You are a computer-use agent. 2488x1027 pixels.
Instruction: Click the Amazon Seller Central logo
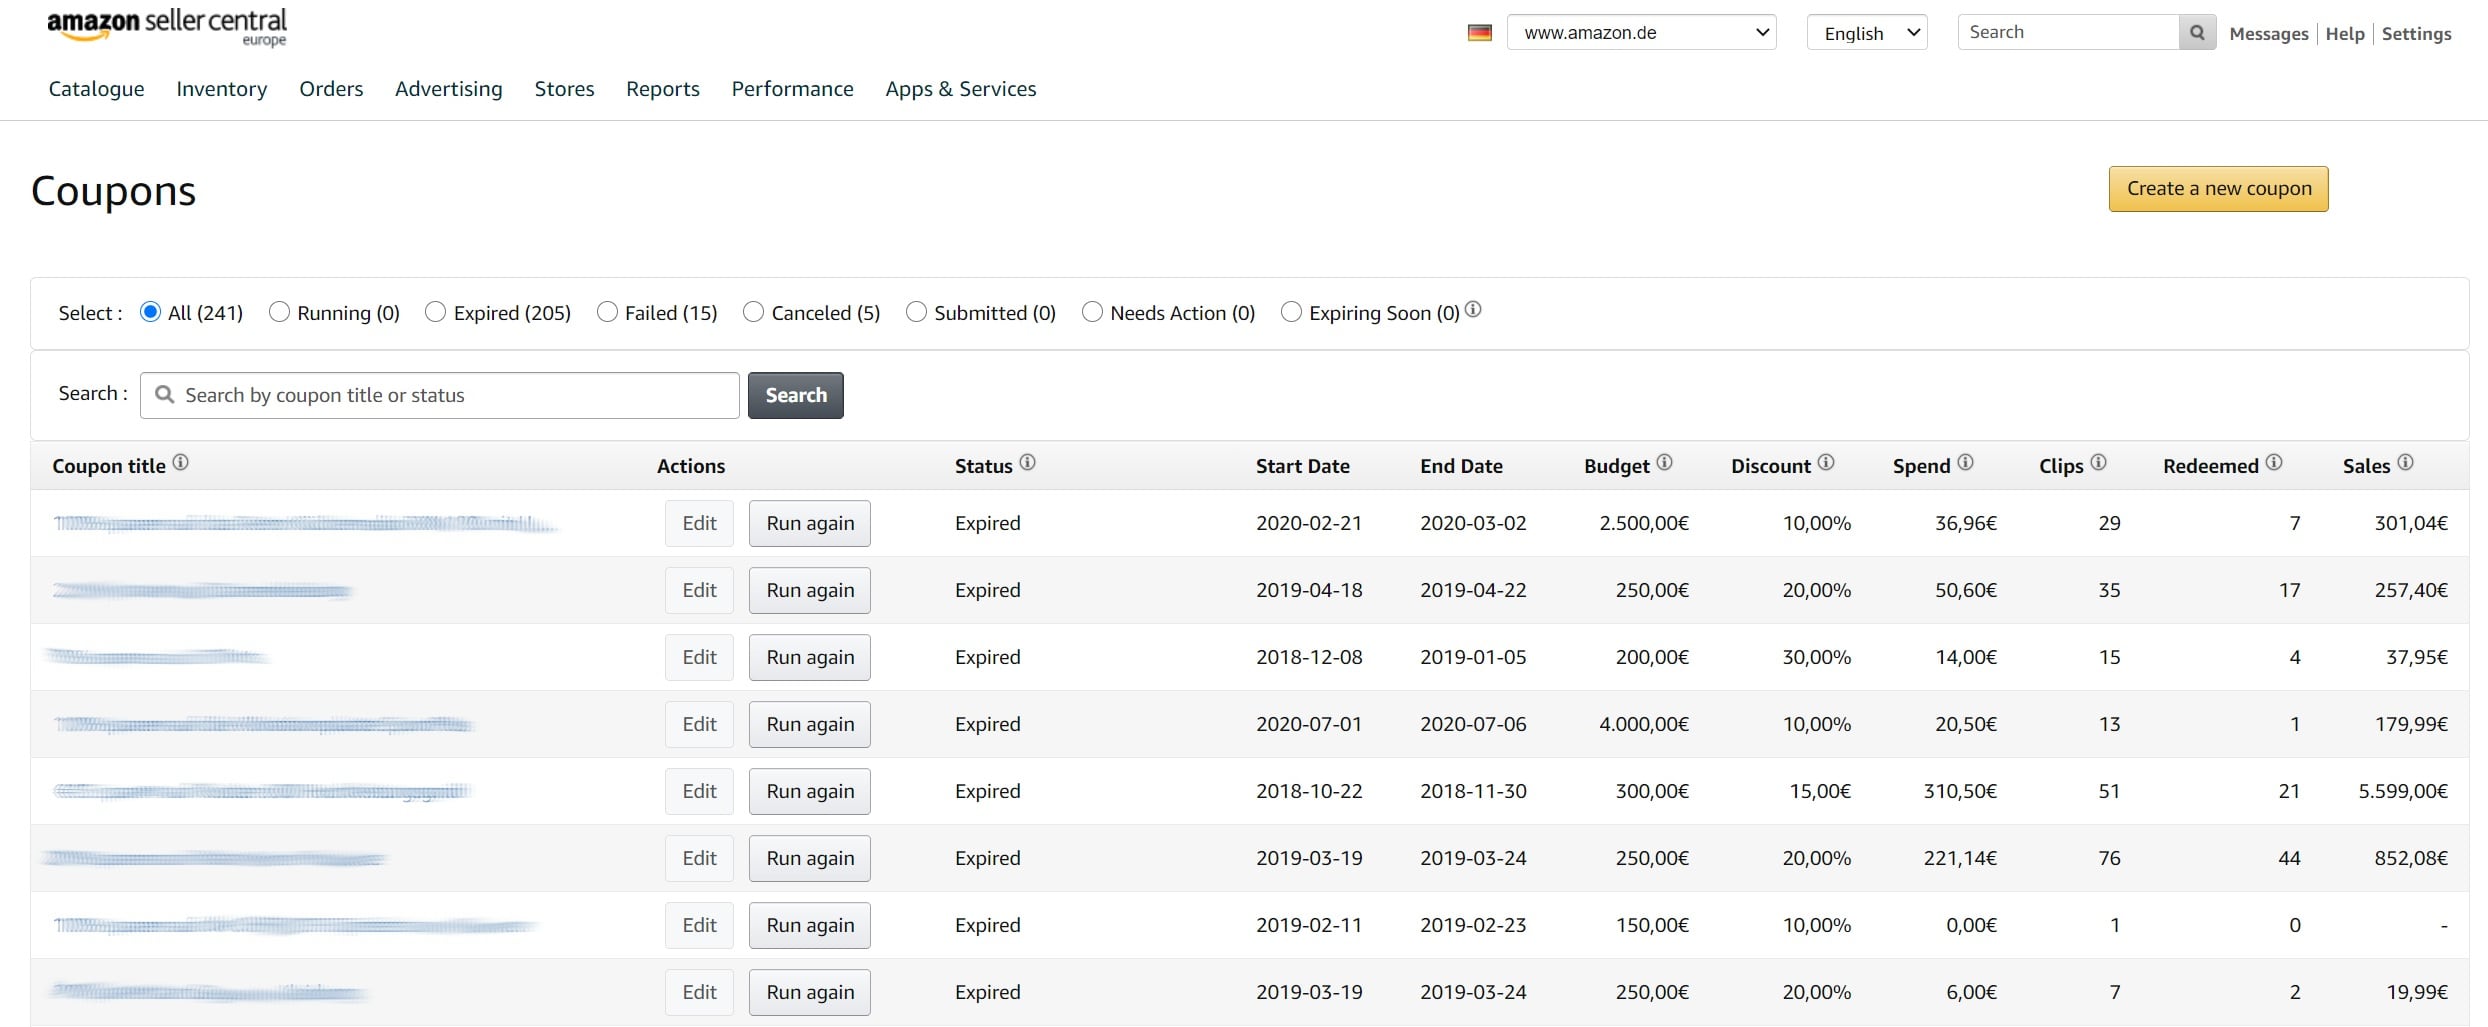[x=167, y=27]
